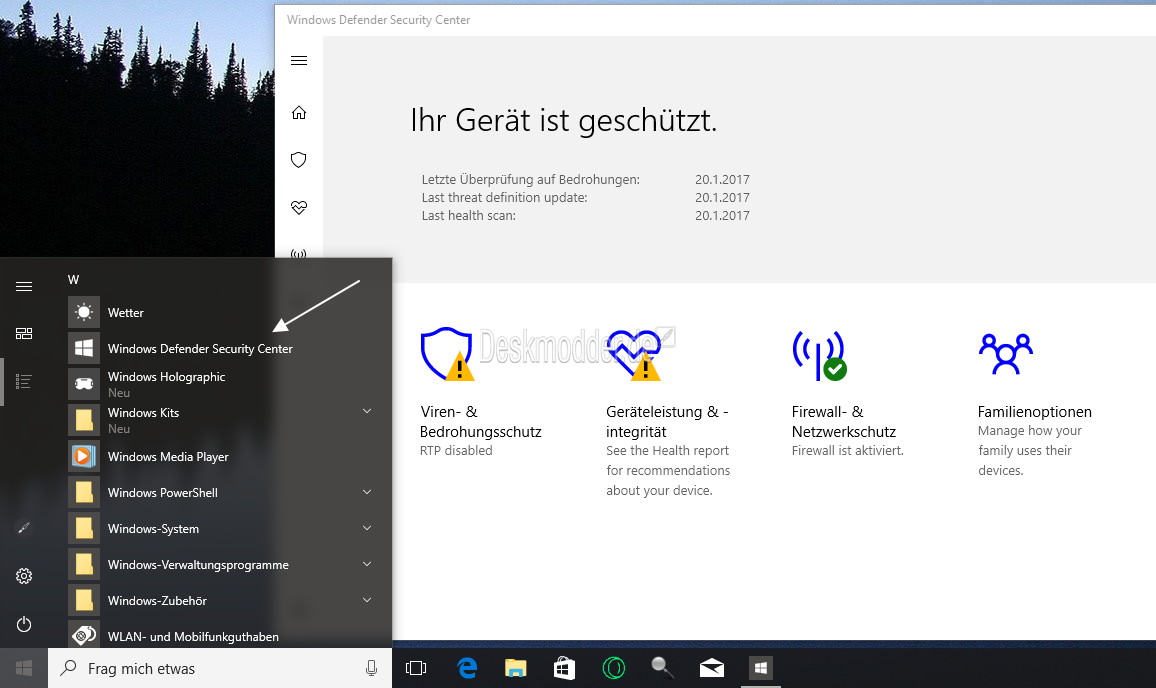
Task: Open the Store from the taskbar
Action: (564, 668)
